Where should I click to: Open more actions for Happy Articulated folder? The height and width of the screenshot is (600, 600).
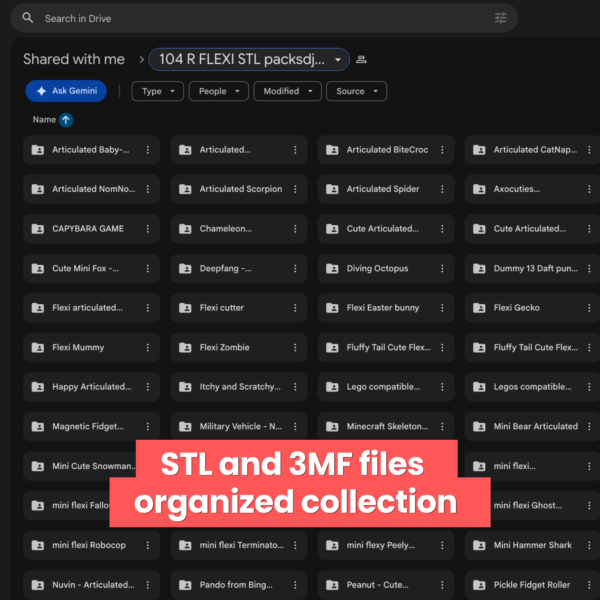pos(148,387)
